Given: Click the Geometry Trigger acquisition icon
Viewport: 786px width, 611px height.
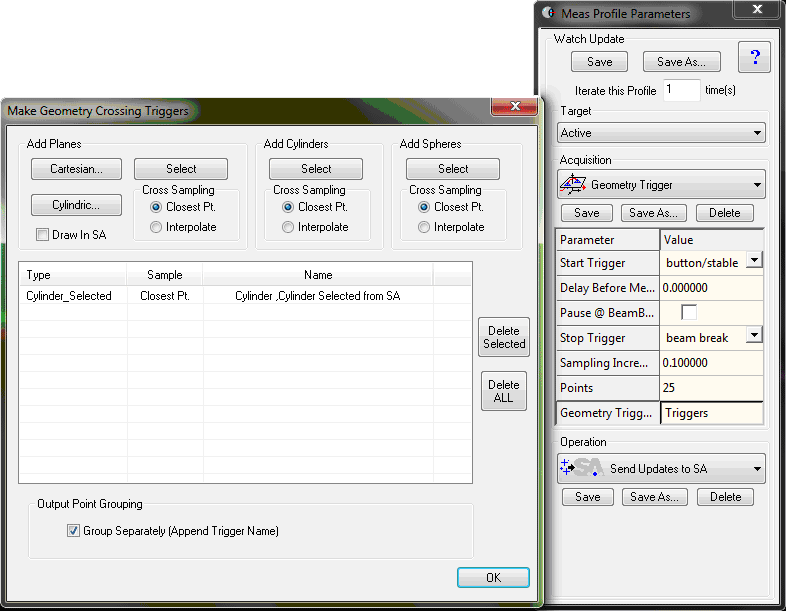Looking at the screenshot, I should [573, 184].
